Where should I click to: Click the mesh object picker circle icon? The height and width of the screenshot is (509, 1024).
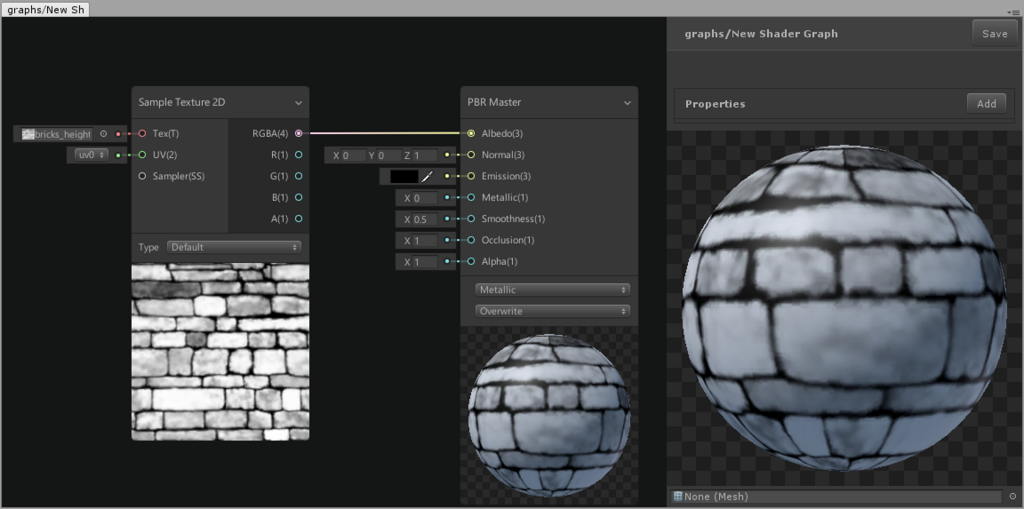(1013, 497)
